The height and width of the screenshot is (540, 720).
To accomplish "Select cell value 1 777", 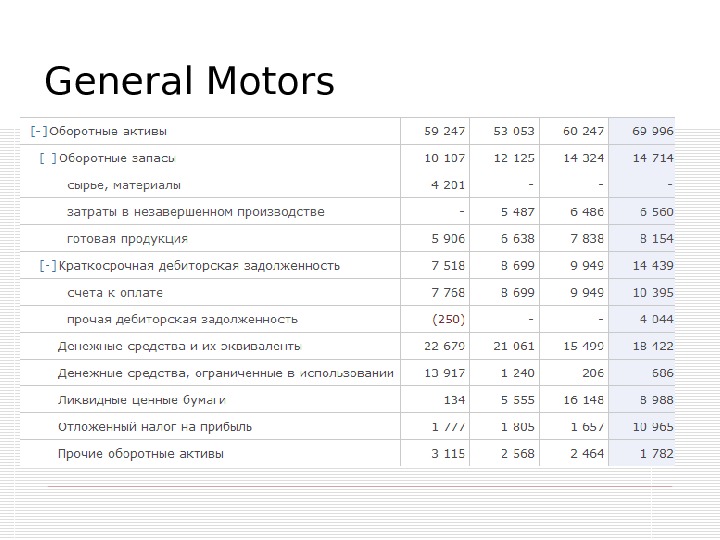I will 448,427.
